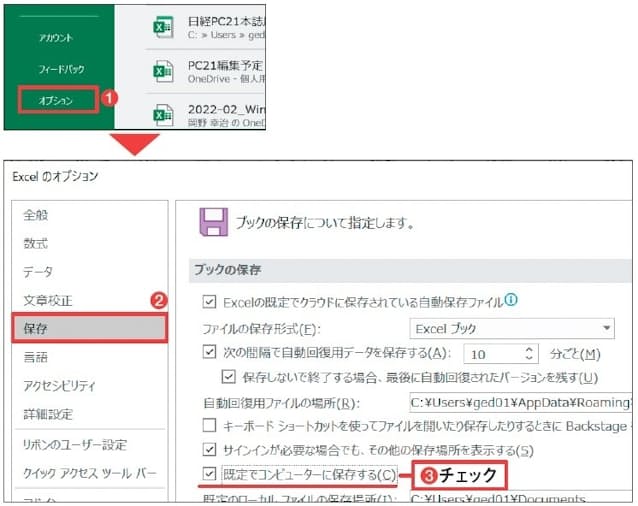Click the autorecover minutes stepper arrows
Viewport: 638px width, 506px height.
(530, 353)
